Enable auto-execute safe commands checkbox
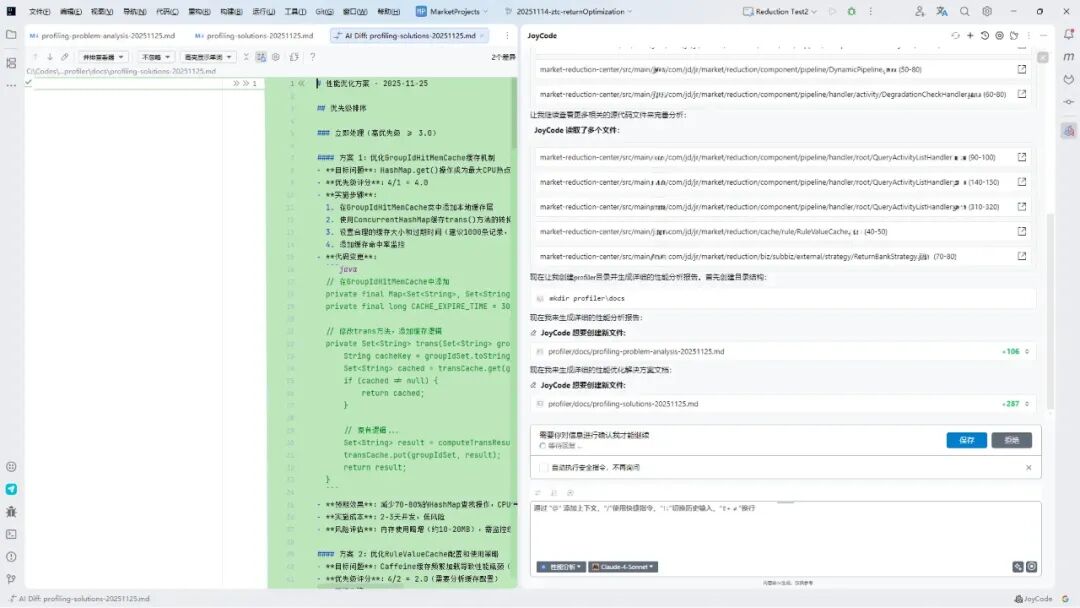 543,468
